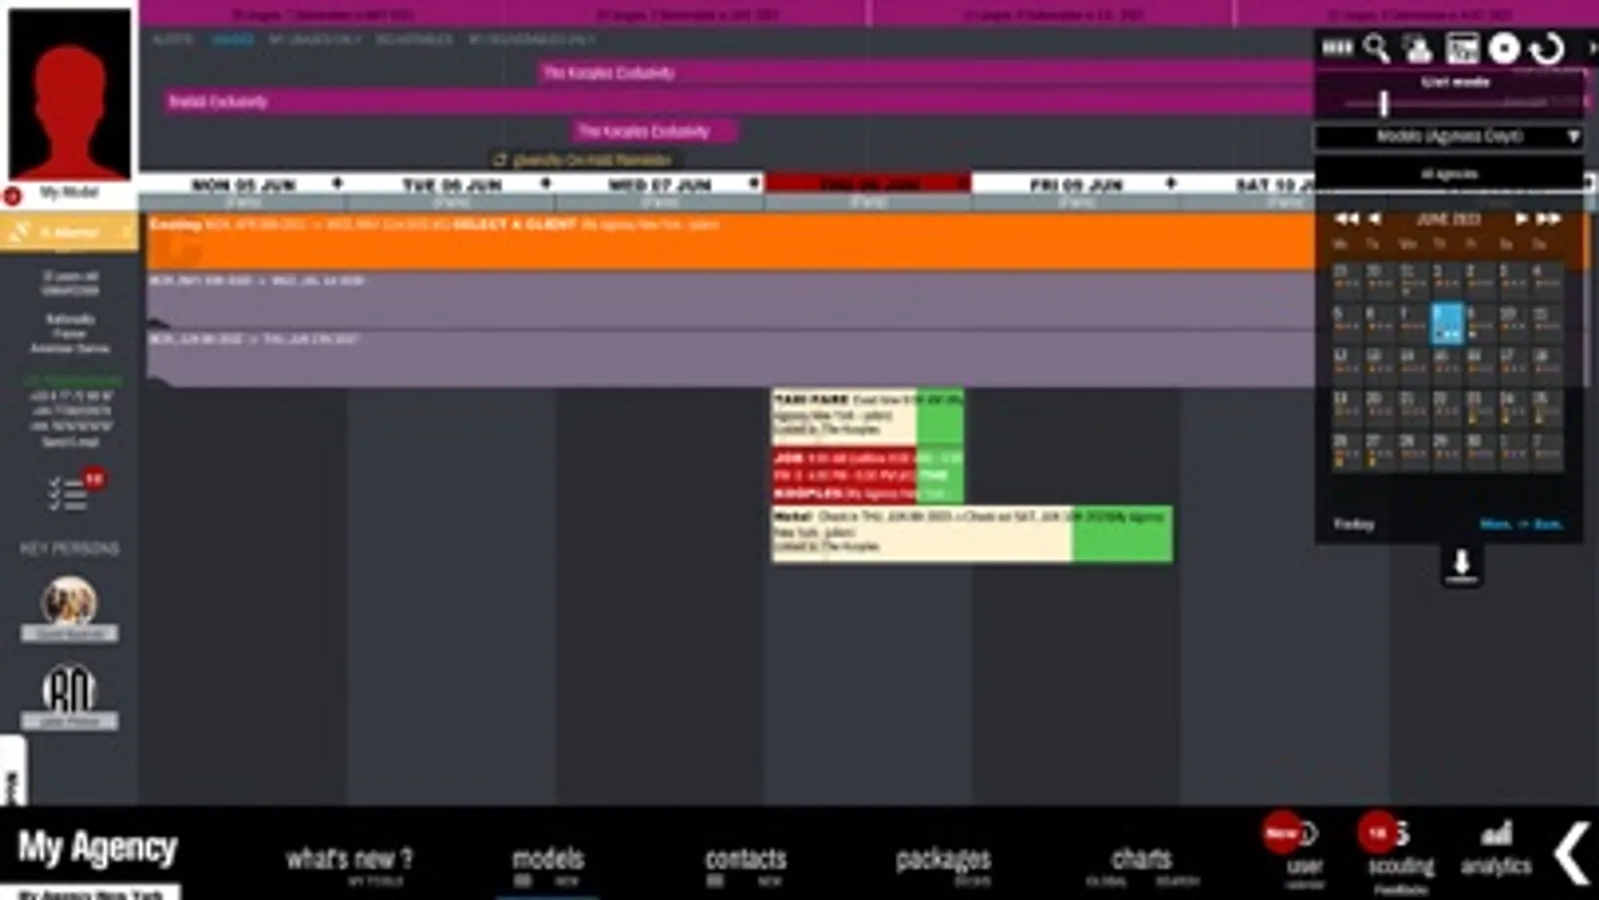
Task: Click the shorter lower The Kooples Exclusivity bar
Action: click(656, 131)
